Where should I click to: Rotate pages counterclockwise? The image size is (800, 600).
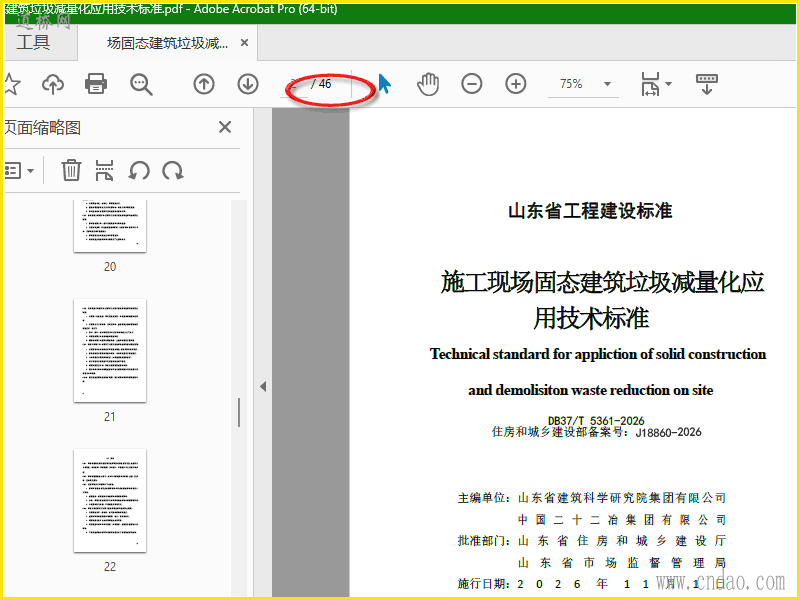139,170
